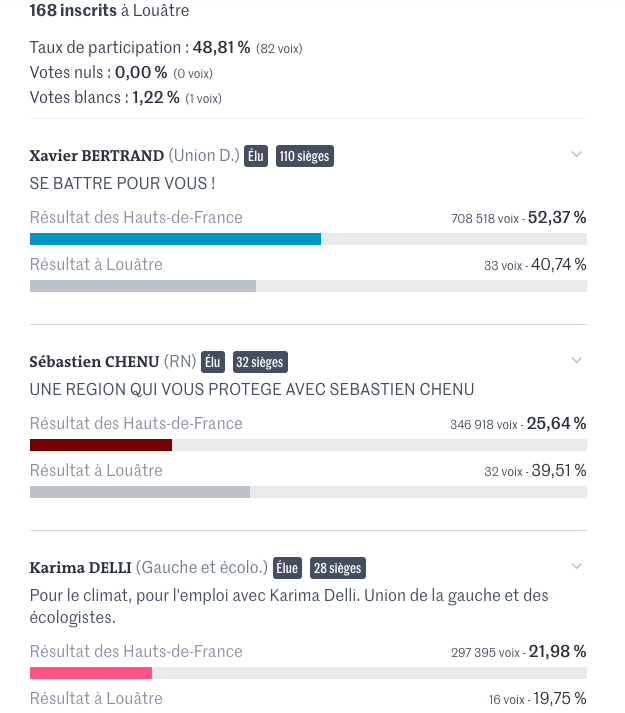Click blue Hauts-de-France bar for Bertrand
625x713 pixels.
coord(175,239)
